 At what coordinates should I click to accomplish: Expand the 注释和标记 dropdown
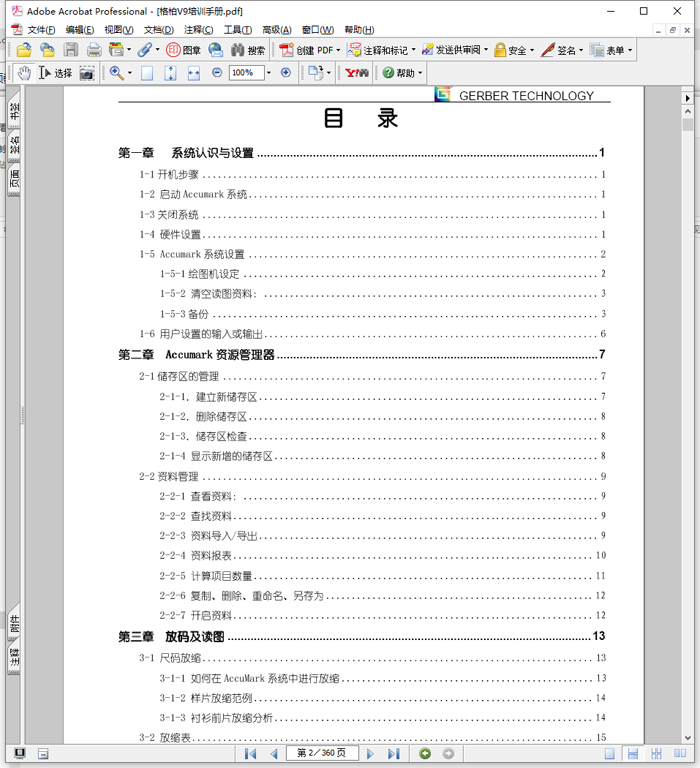click(414, 50)
